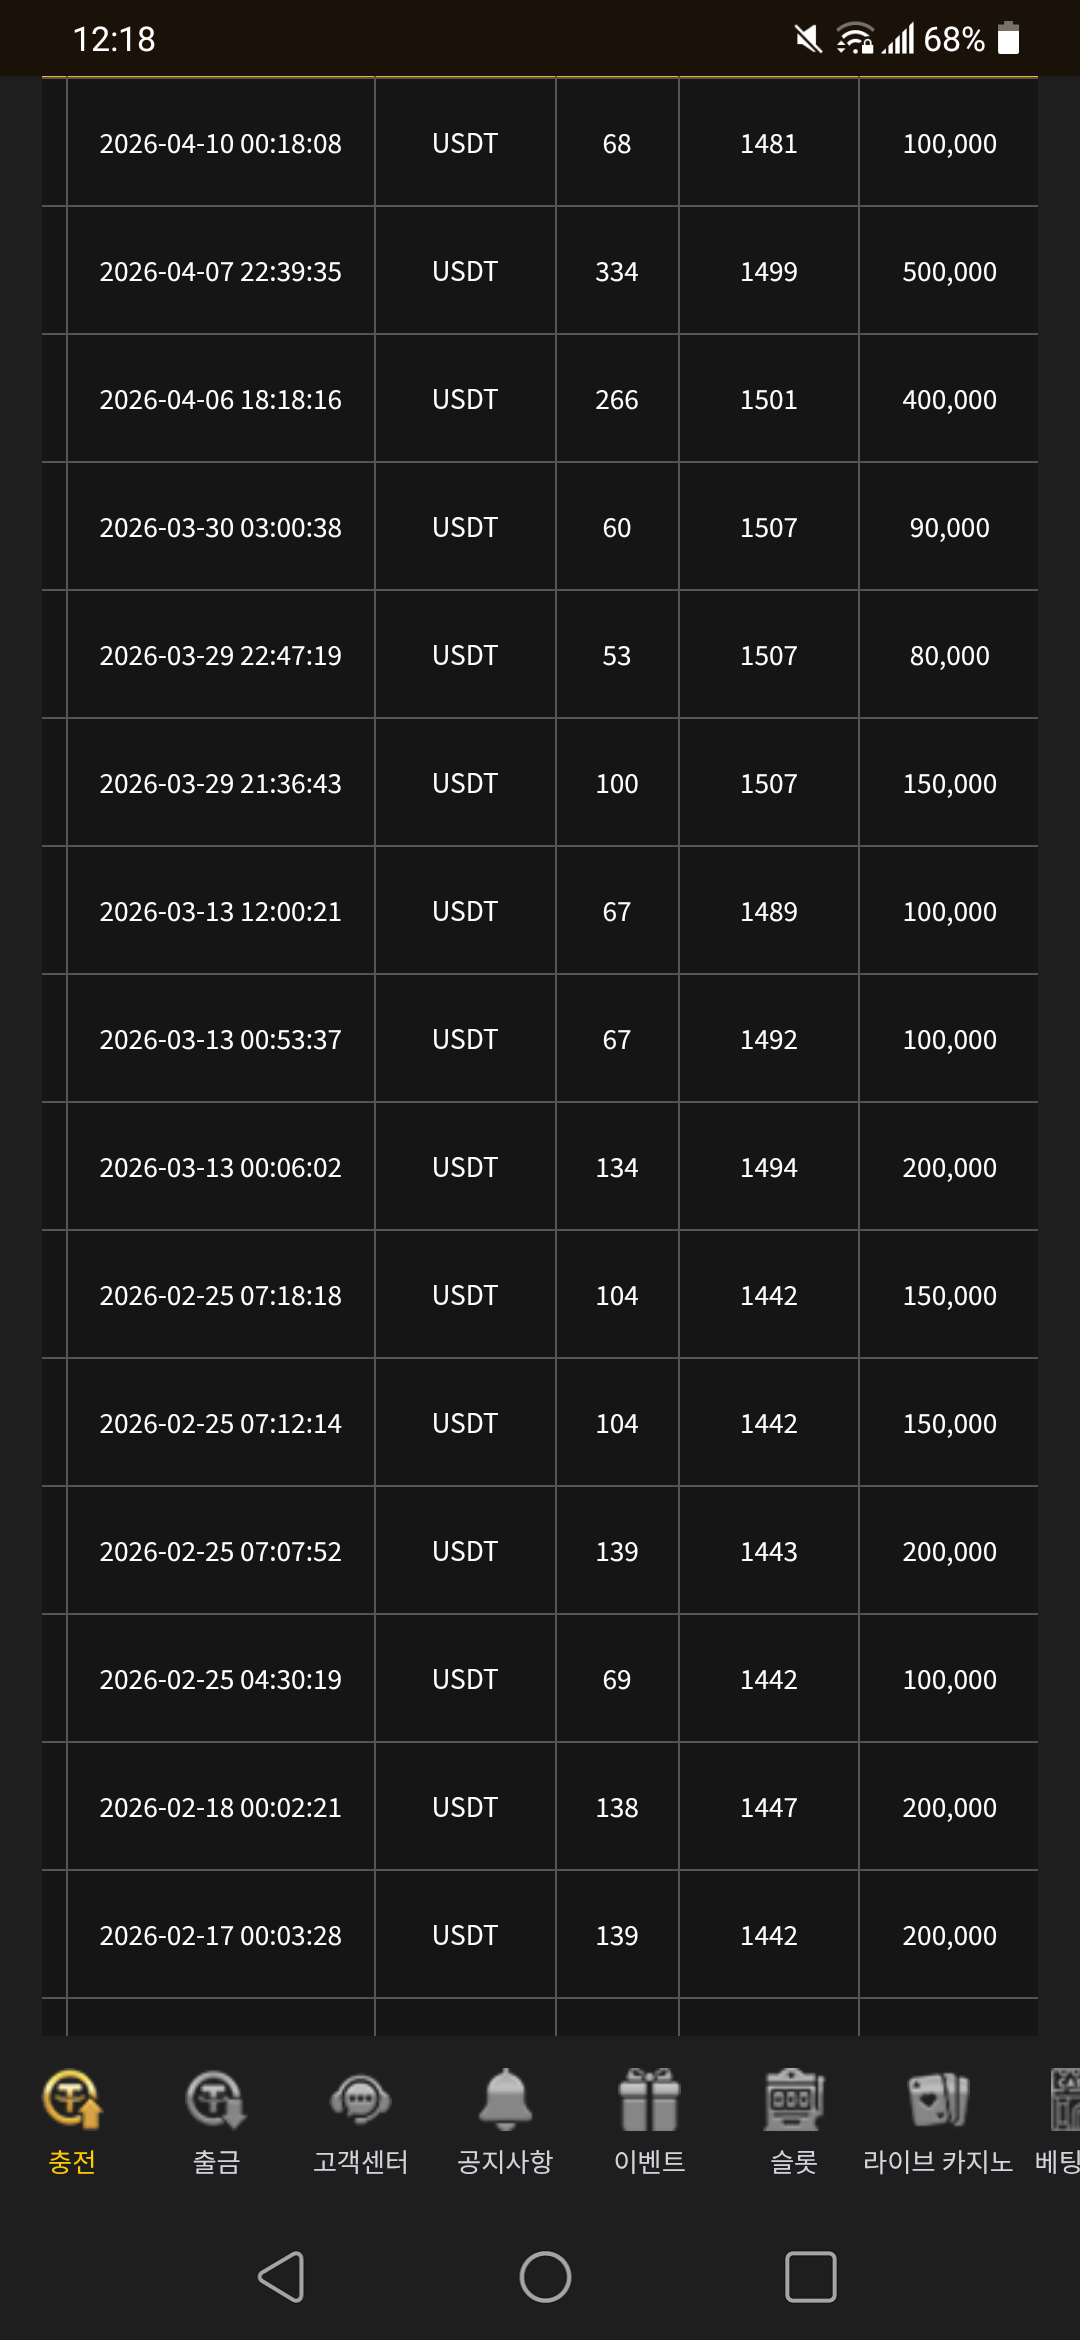
Task: Tap the 400,000 deposit amount
Action: [949, 400]
